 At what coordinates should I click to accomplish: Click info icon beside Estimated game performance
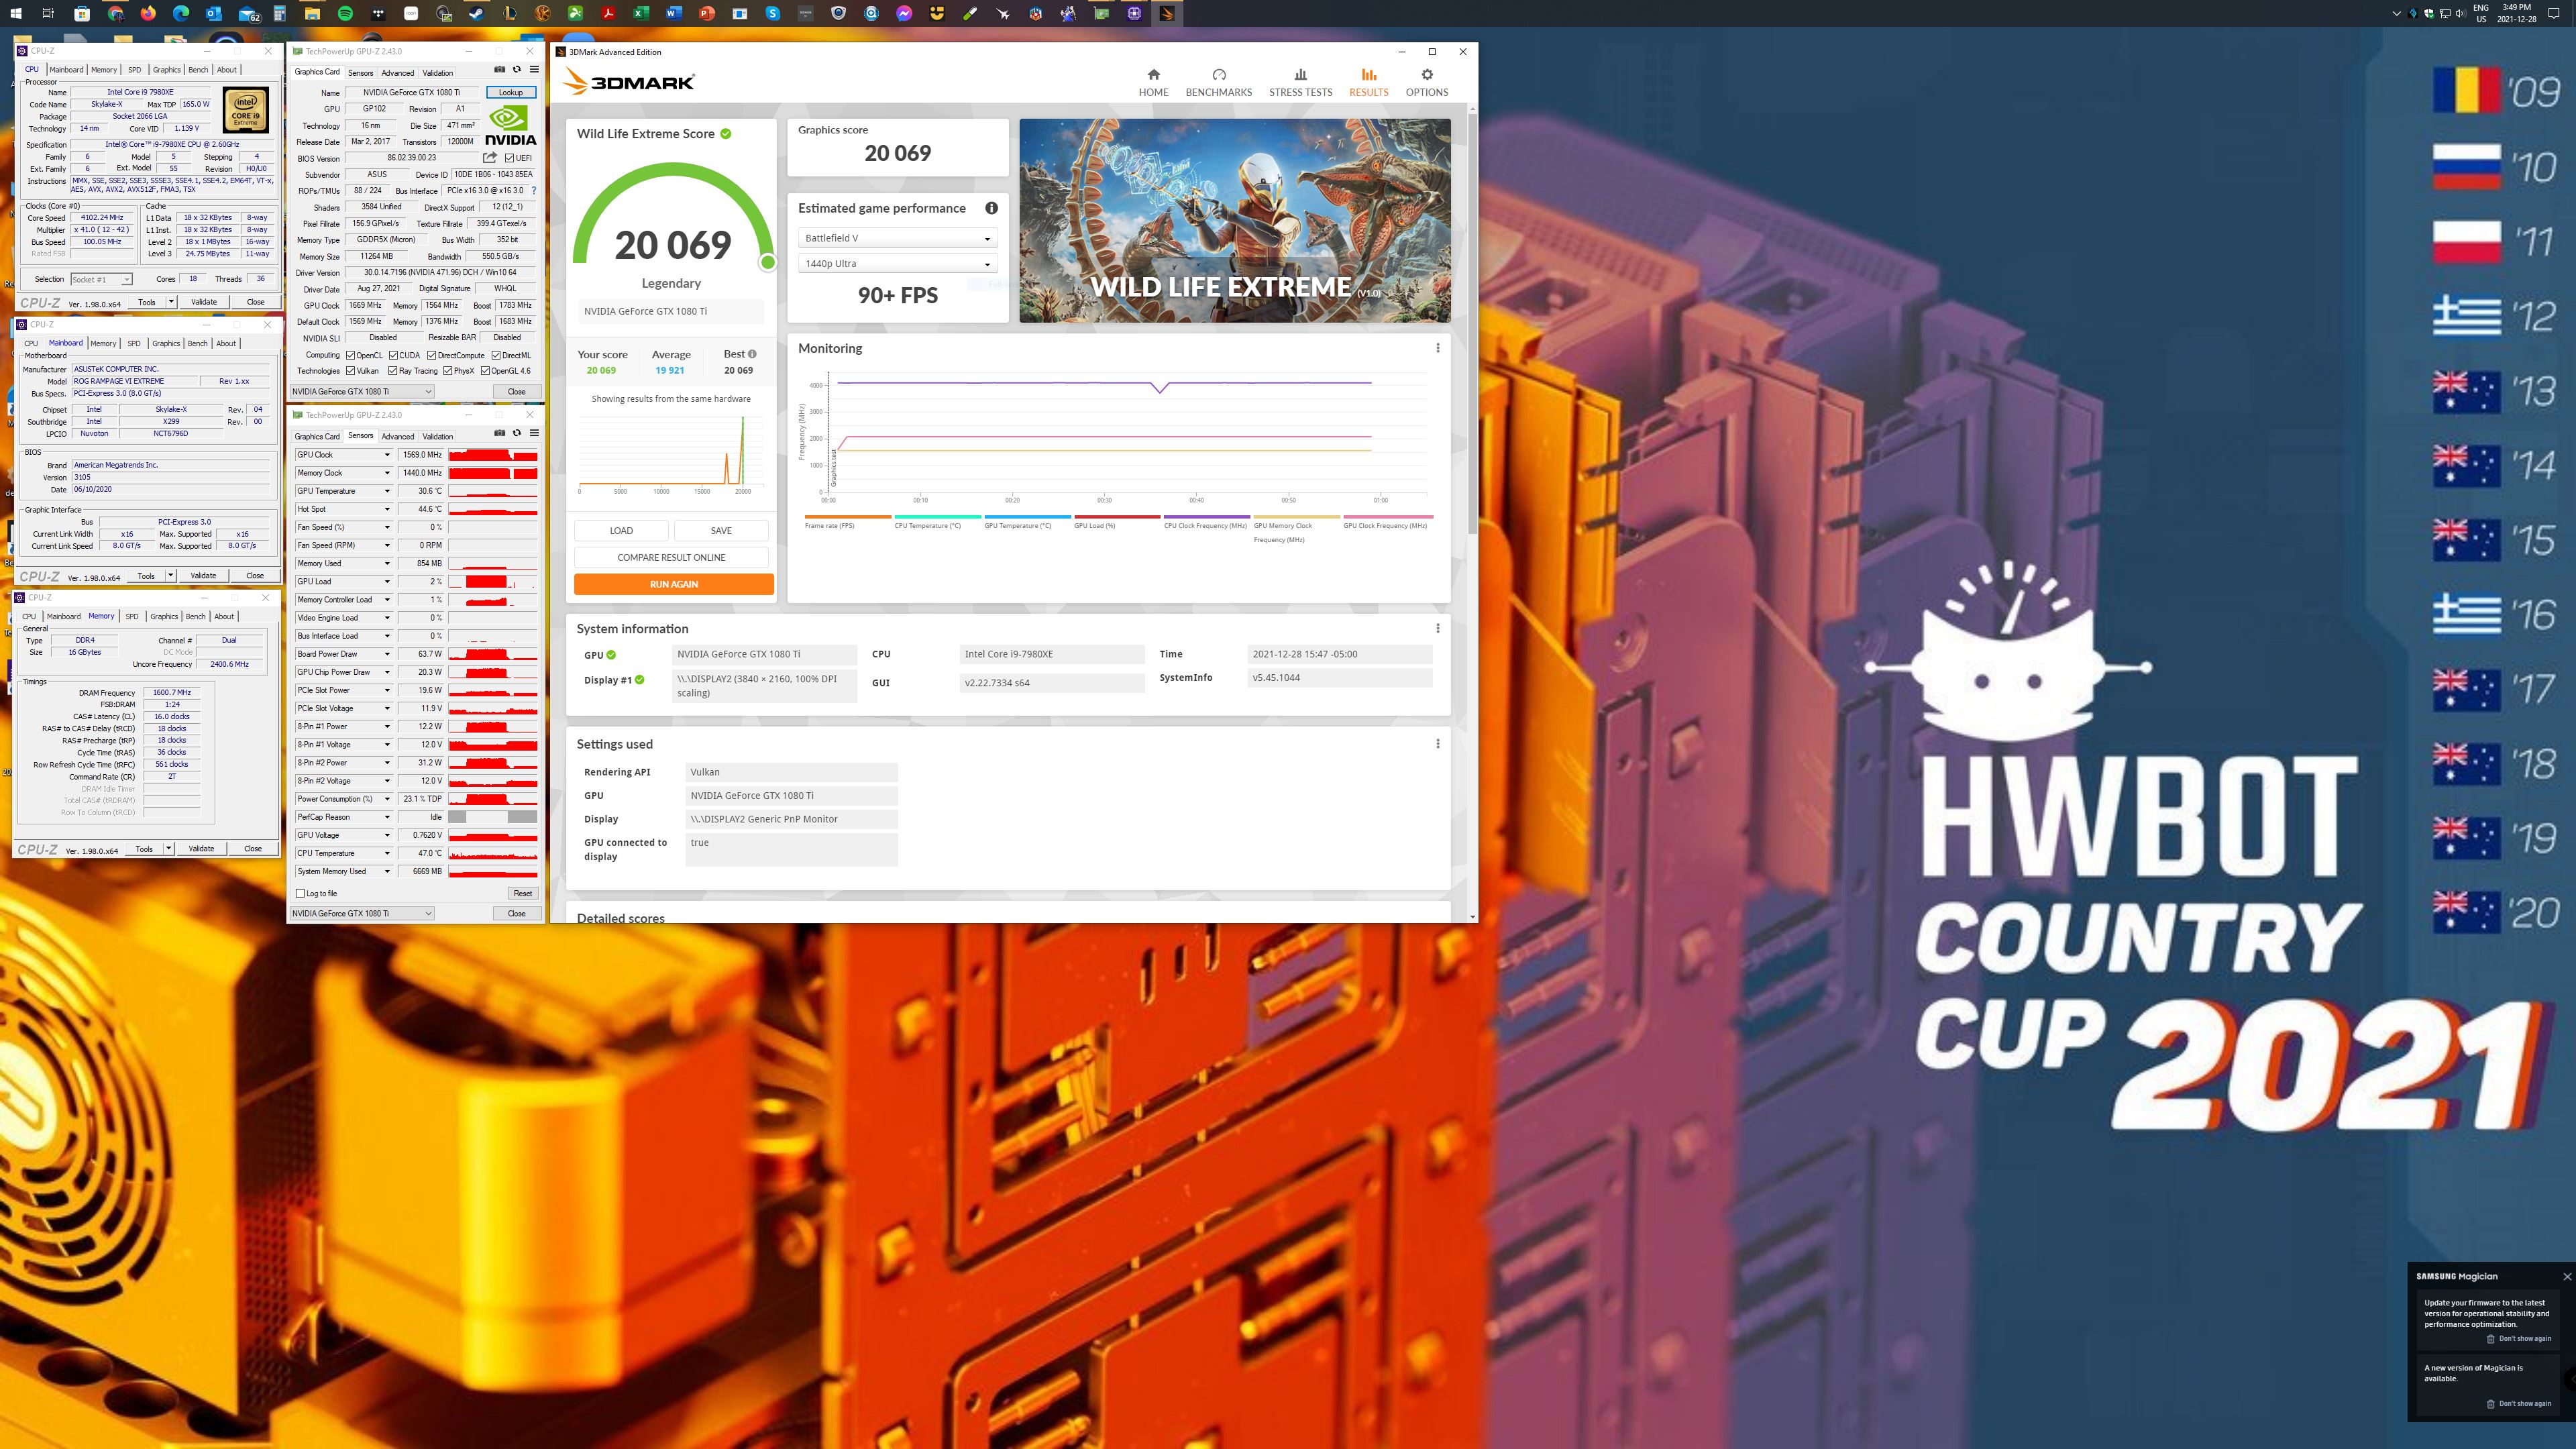[991, 208]
